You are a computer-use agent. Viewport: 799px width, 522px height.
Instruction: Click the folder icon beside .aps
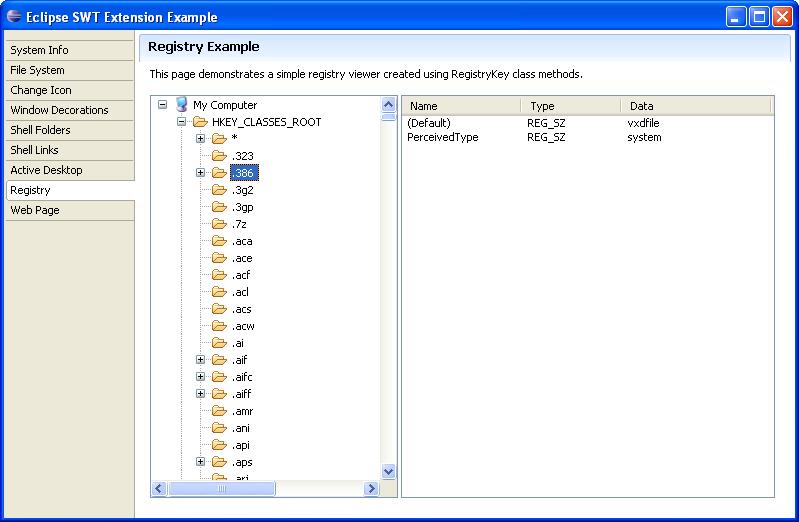[x=219, y=462]
